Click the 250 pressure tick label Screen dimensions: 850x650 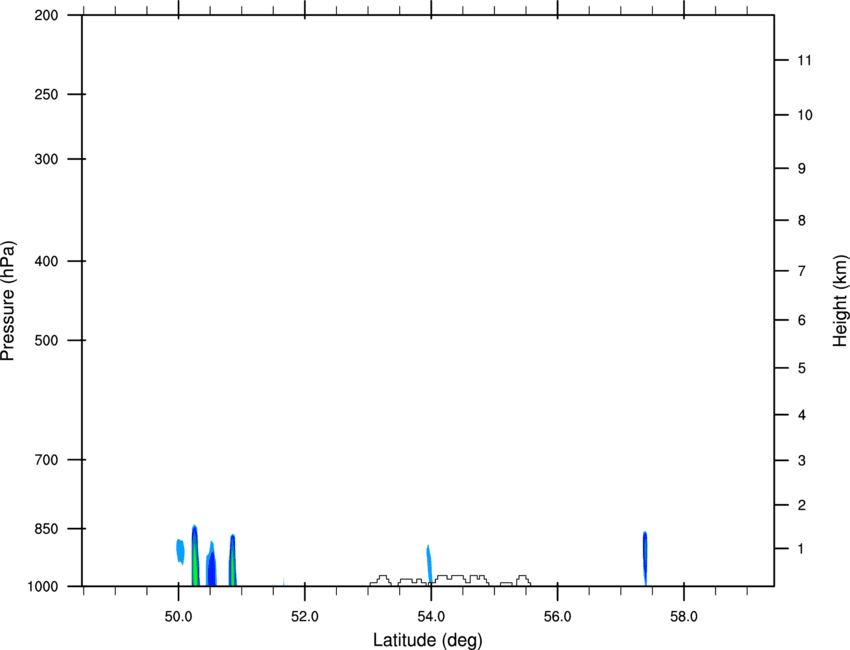coord(46,94)
